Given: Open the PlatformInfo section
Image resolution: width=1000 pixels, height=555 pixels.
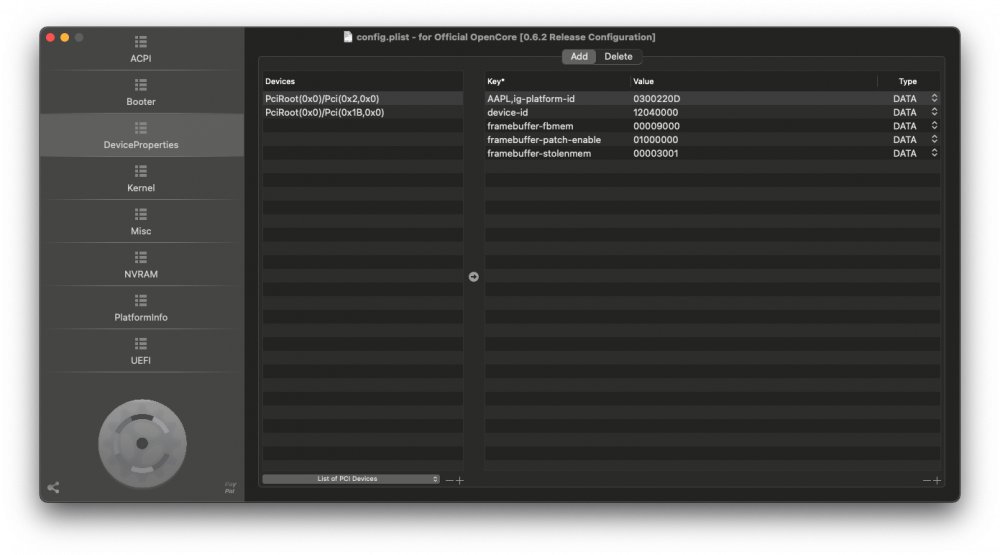Looking at the screenshot, I should coord(141,308).
